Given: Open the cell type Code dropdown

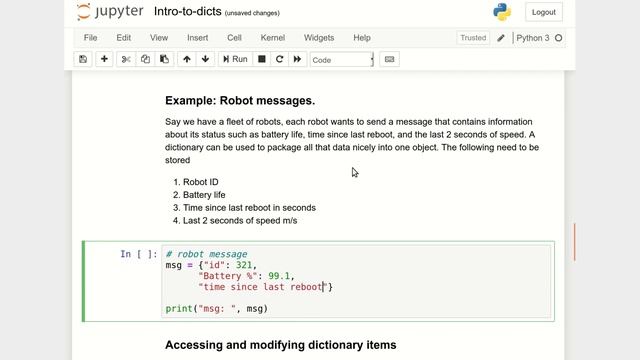Looking at the screenshot, I should click(342, 60).
